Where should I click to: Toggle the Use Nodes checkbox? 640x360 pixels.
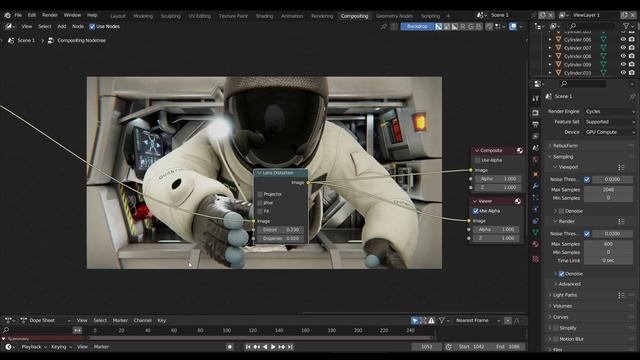click(92, 27)
